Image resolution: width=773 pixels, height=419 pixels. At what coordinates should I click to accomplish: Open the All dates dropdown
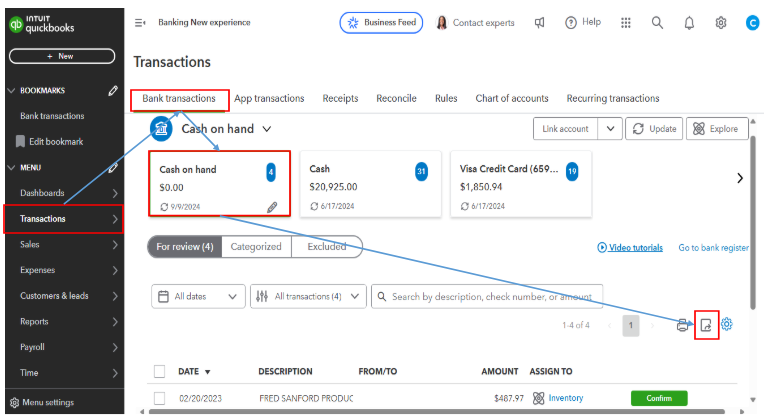tap(198, 296)
